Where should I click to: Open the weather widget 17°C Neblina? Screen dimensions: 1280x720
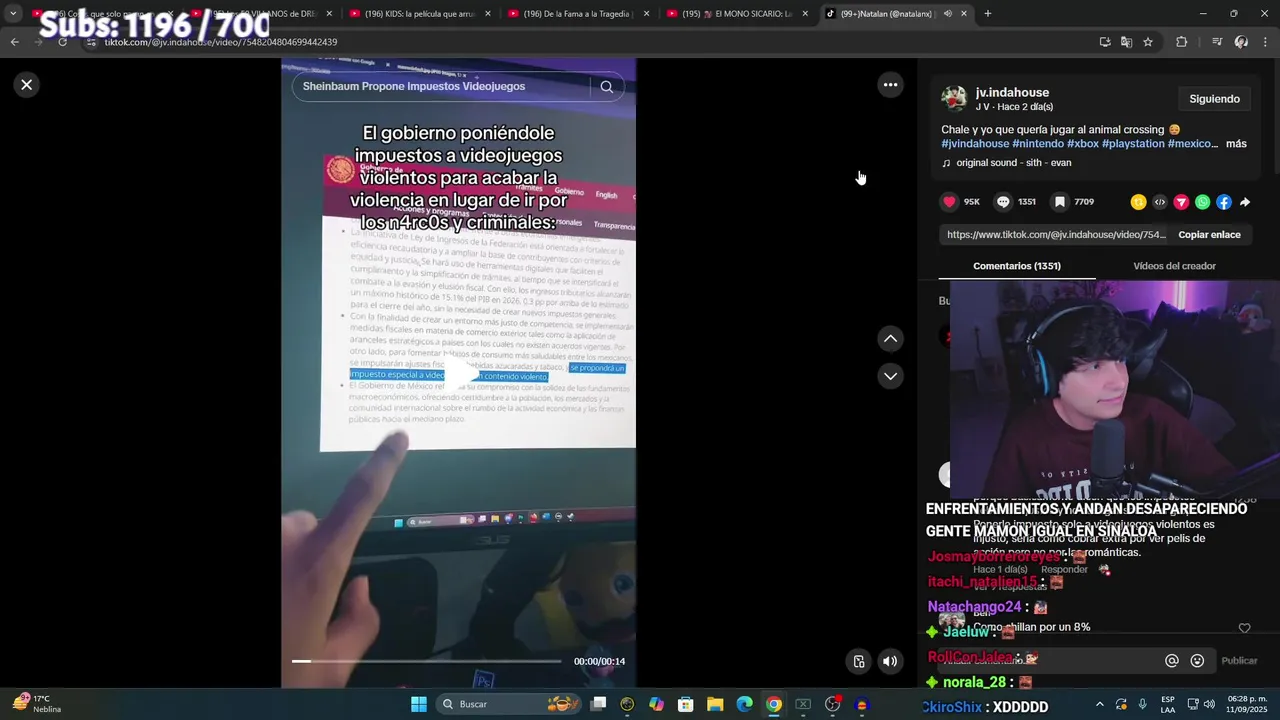(x=36, y=704)
